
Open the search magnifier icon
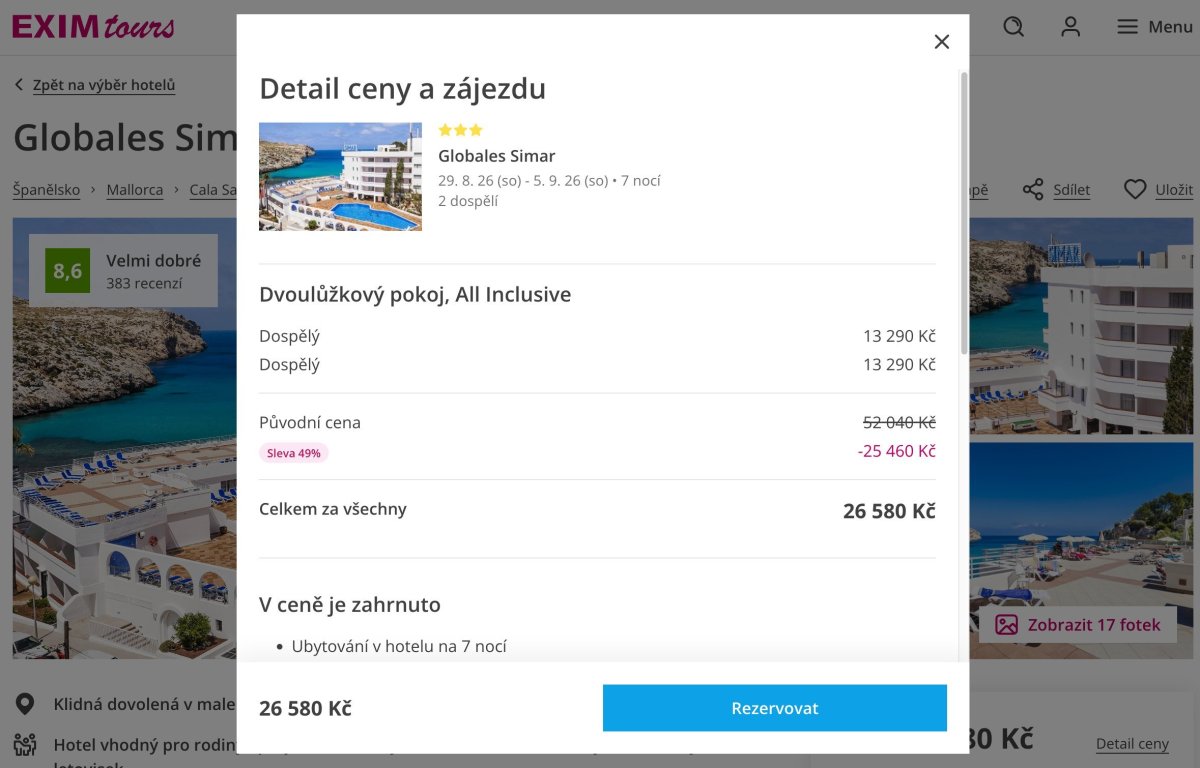pyautogui.click(x=1014, y=27)
